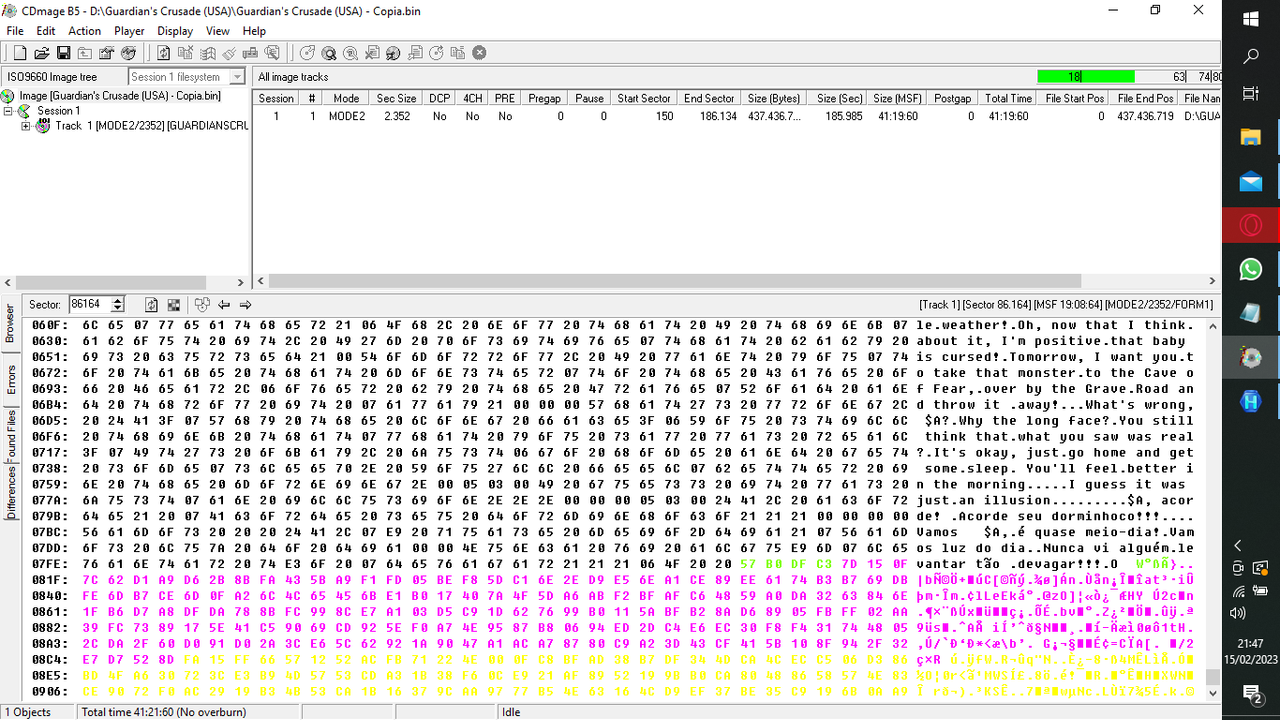
Task: Switch to the Differences side tab
Action: click(x=10, y=494)
